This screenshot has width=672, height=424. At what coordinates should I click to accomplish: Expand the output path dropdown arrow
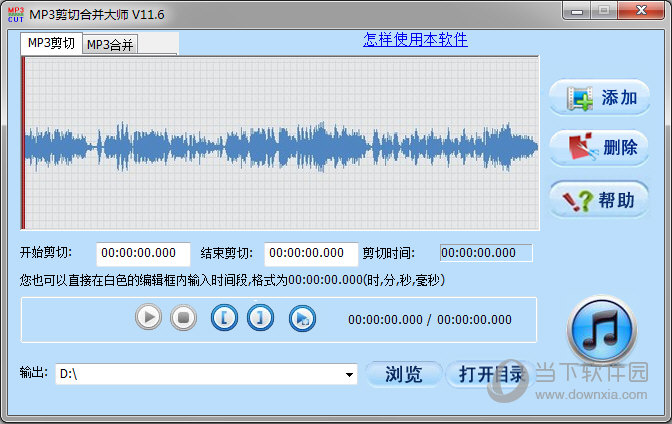click(x=349, y=374)
